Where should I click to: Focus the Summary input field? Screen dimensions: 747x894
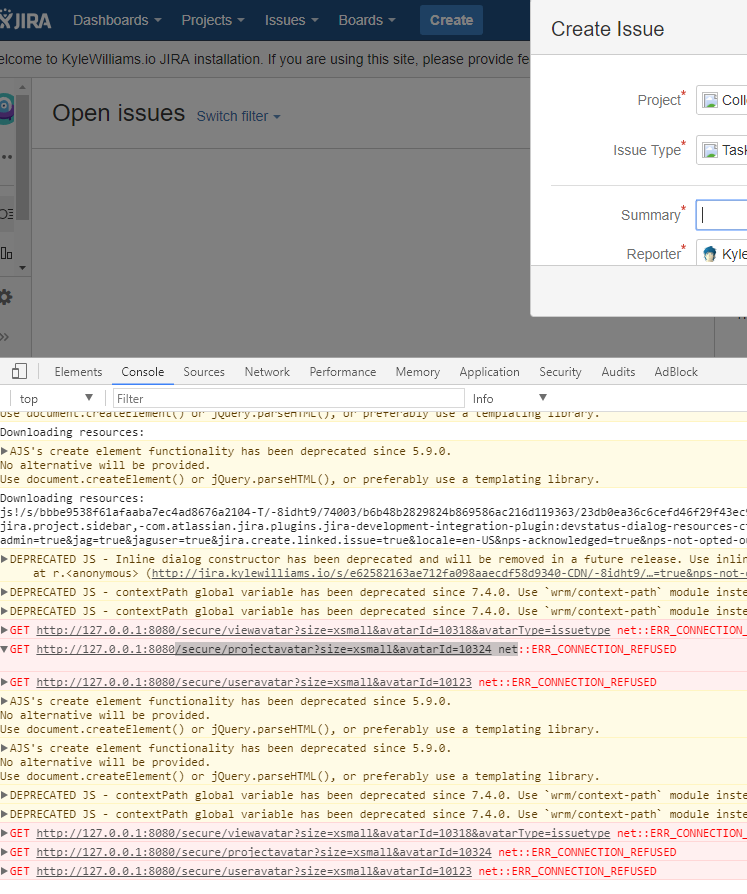722,215
